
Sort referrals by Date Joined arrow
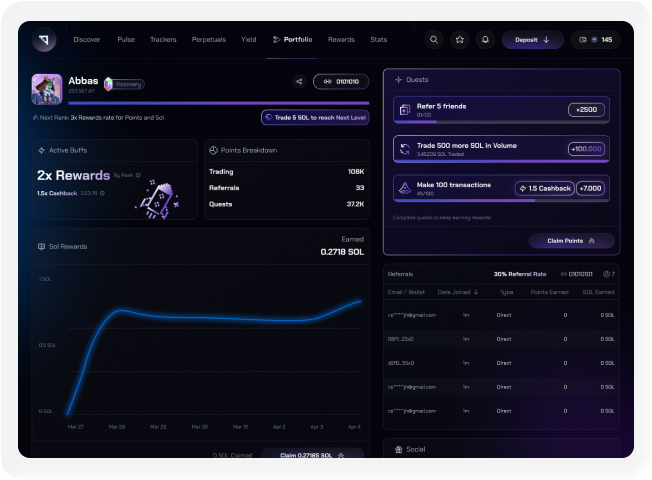(x=476, y=292)
